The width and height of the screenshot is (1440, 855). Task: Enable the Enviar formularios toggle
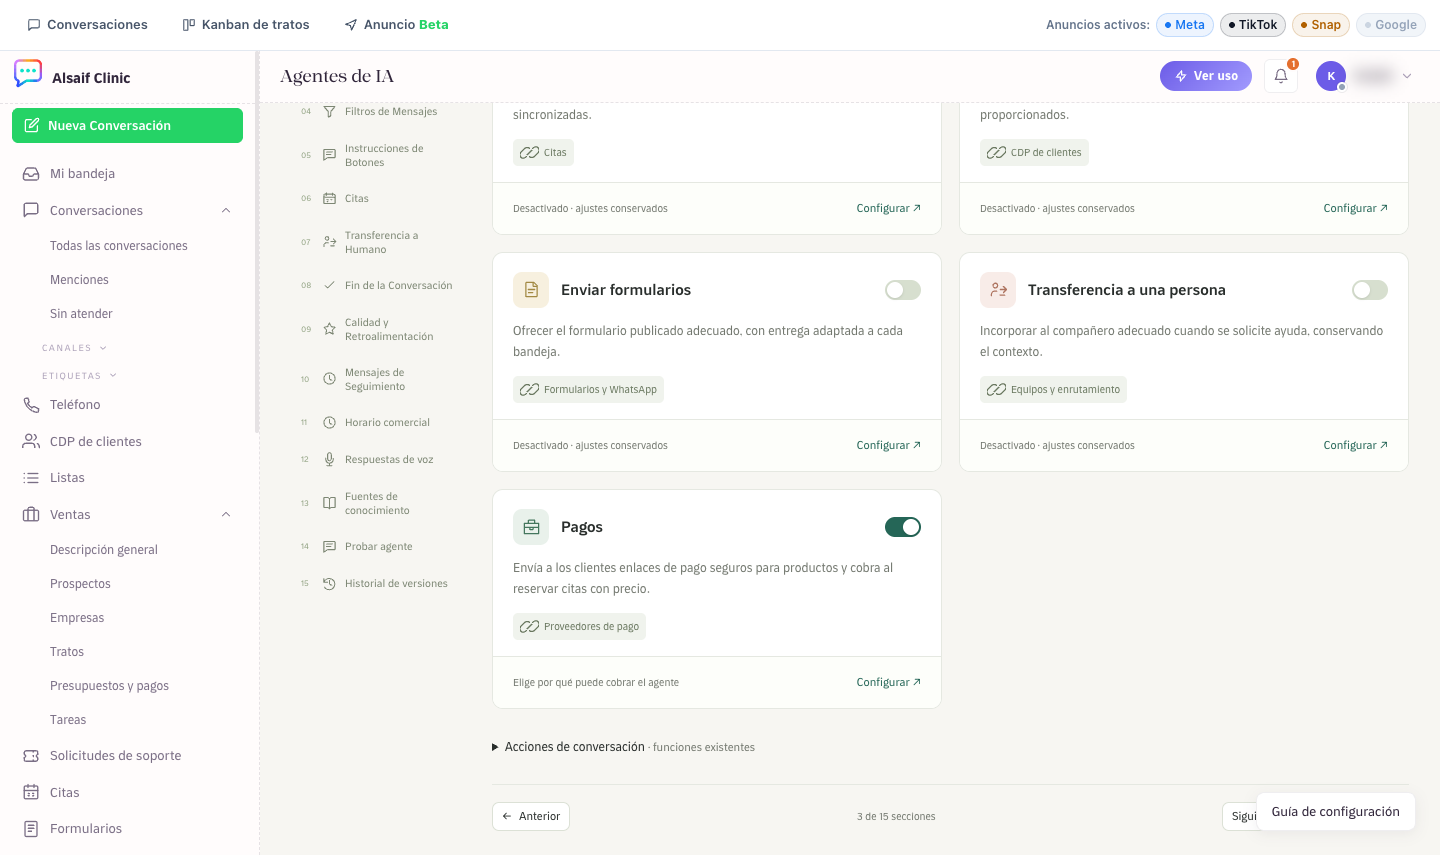point(903,290)
